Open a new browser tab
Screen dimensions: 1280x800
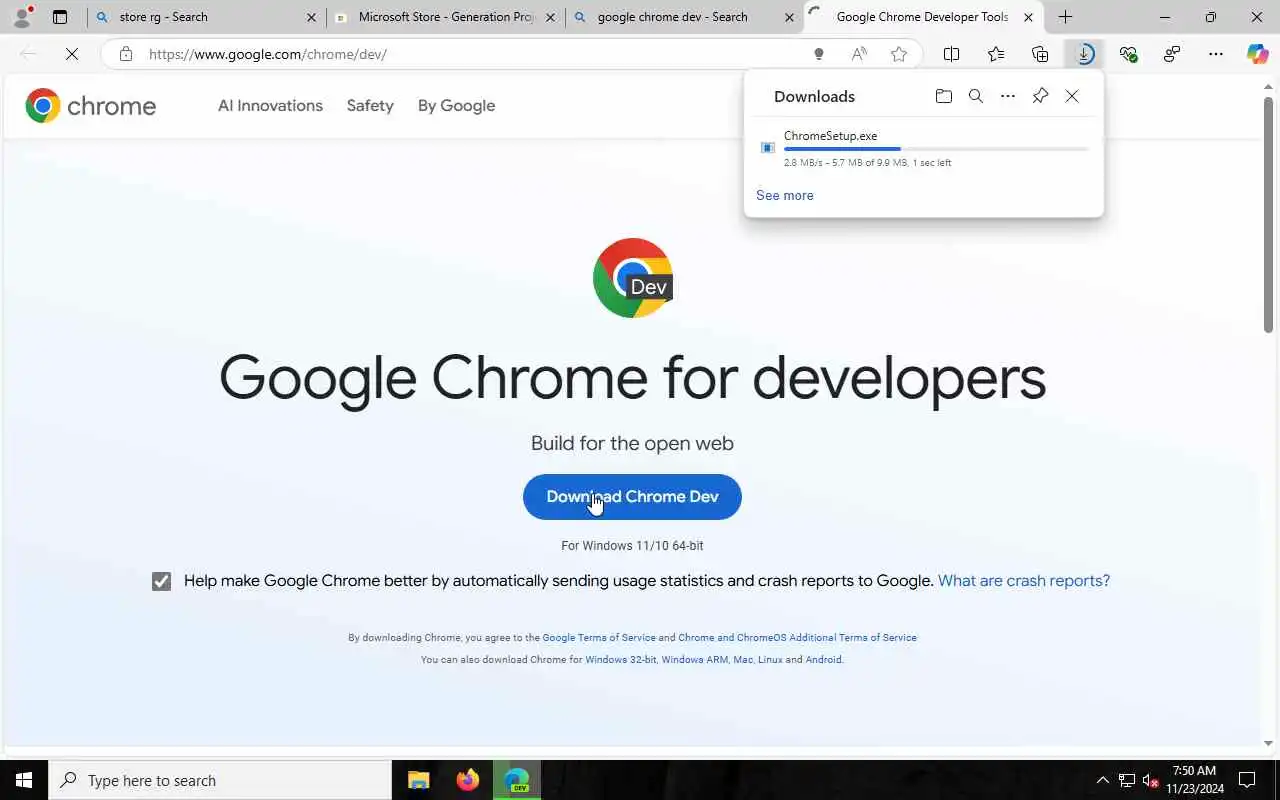[x=1065, y=17]
